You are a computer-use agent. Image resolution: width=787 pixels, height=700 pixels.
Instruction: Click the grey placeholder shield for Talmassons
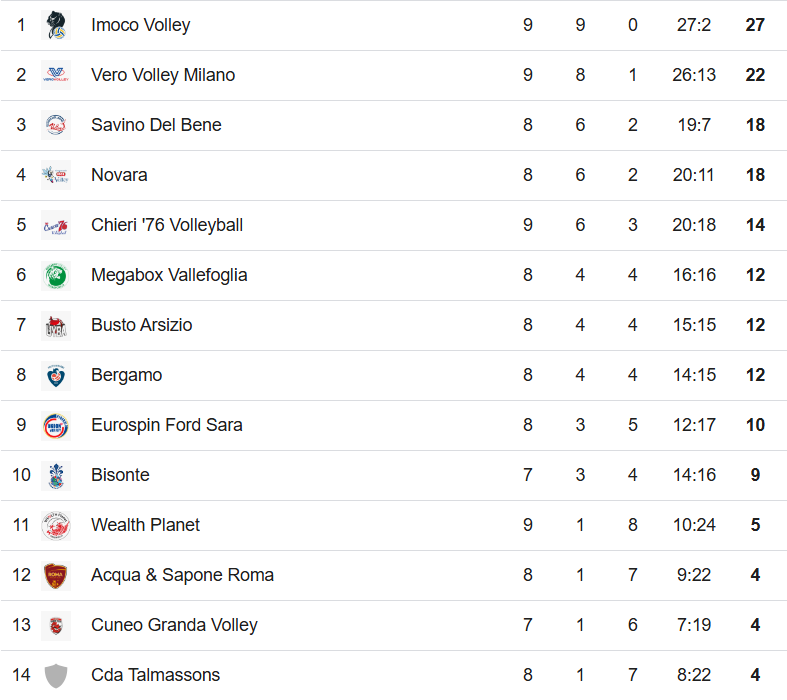coord(56,675)
